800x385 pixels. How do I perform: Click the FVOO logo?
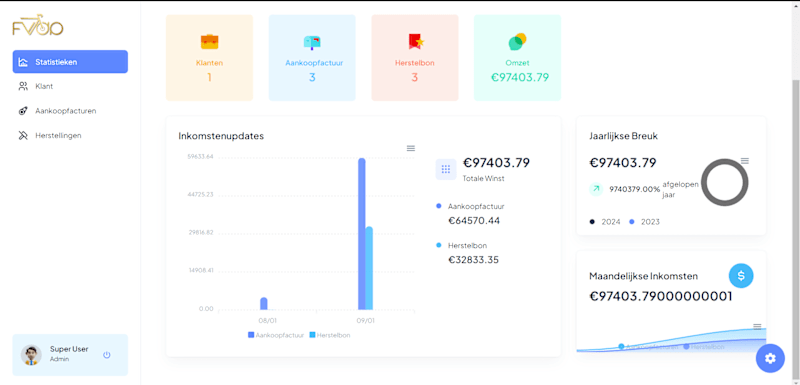(x=38, y=28)
